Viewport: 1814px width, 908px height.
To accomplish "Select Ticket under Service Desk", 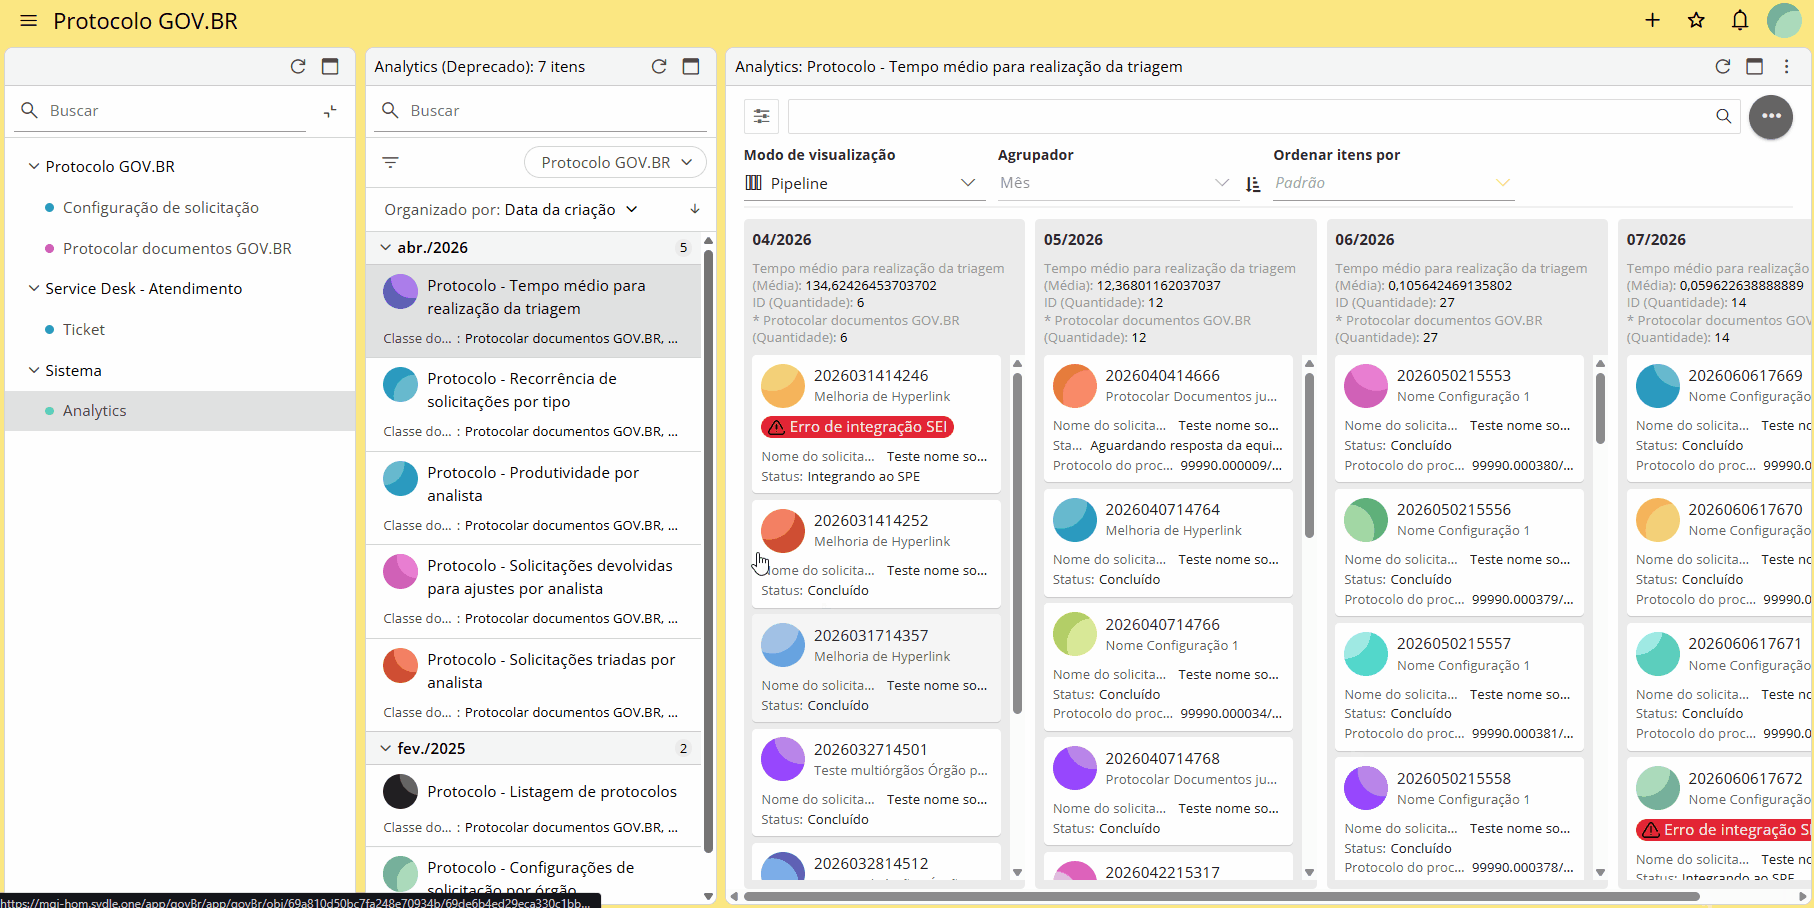I will (83, 329).
